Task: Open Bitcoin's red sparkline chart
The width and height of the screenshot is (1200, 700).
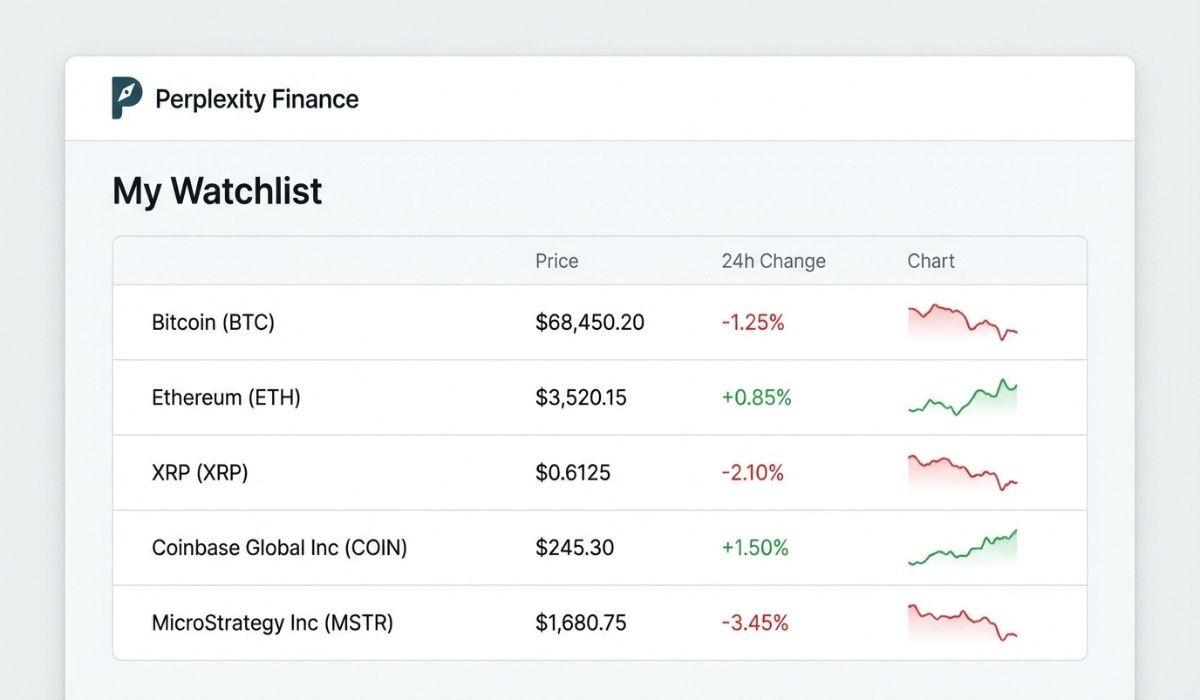Action: click(961, 322)
